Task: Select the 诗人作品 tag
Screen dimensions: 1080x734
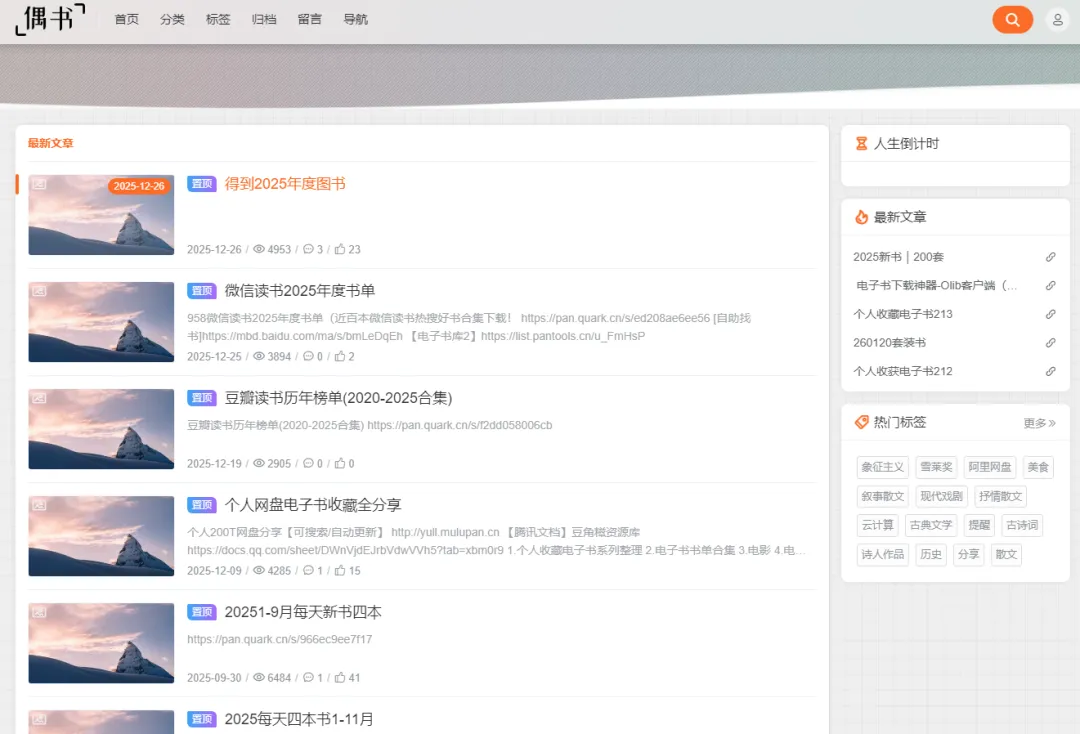Action: [x=882, y=554]
